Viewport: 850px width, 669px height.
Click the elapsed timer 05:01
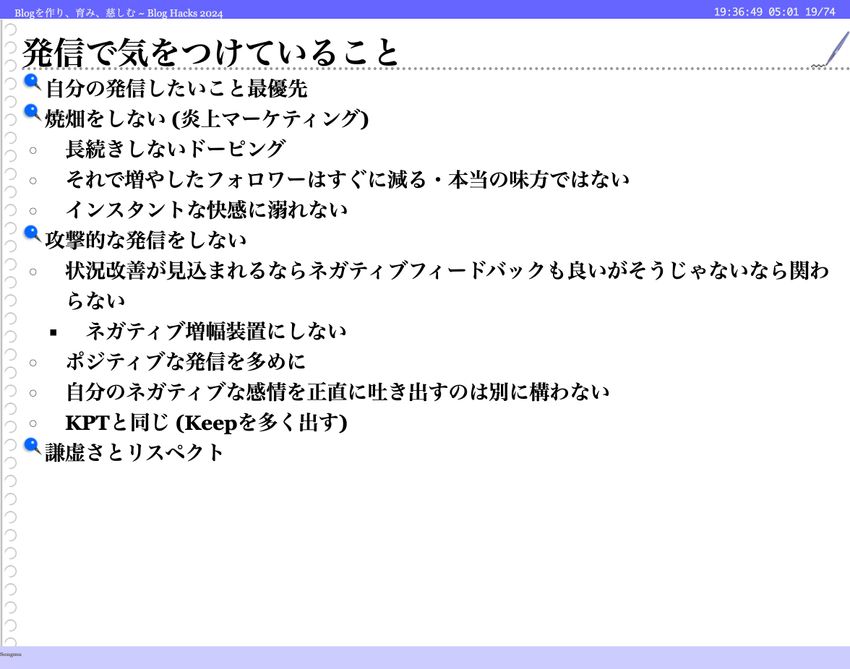(783, 12)
